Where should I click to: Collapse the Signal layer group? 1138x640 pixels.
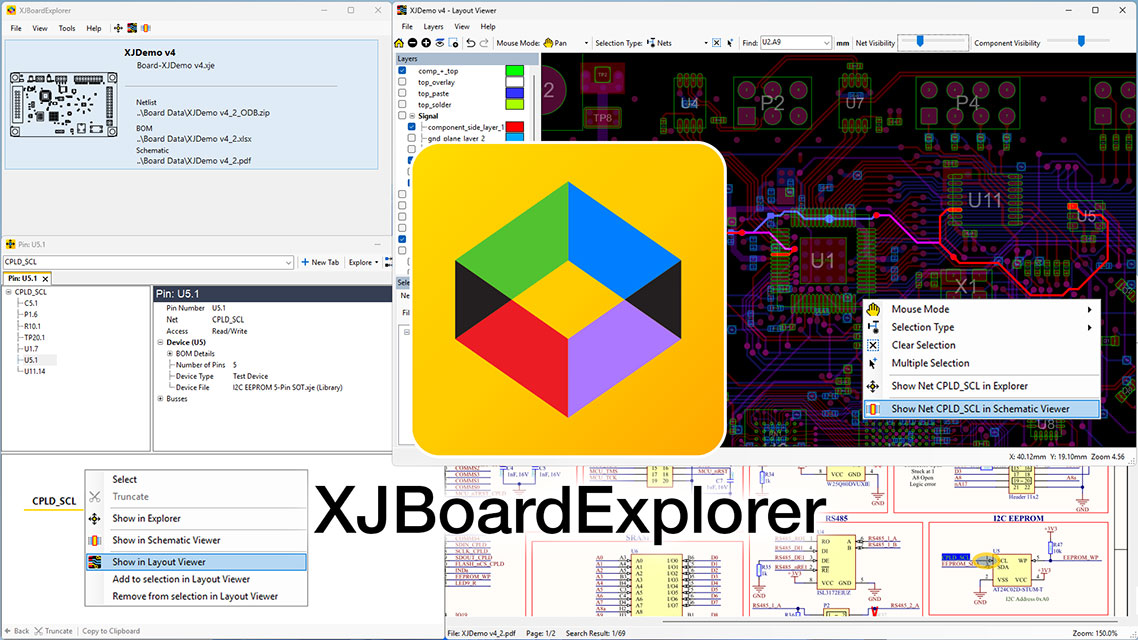(x=412, y=116)
